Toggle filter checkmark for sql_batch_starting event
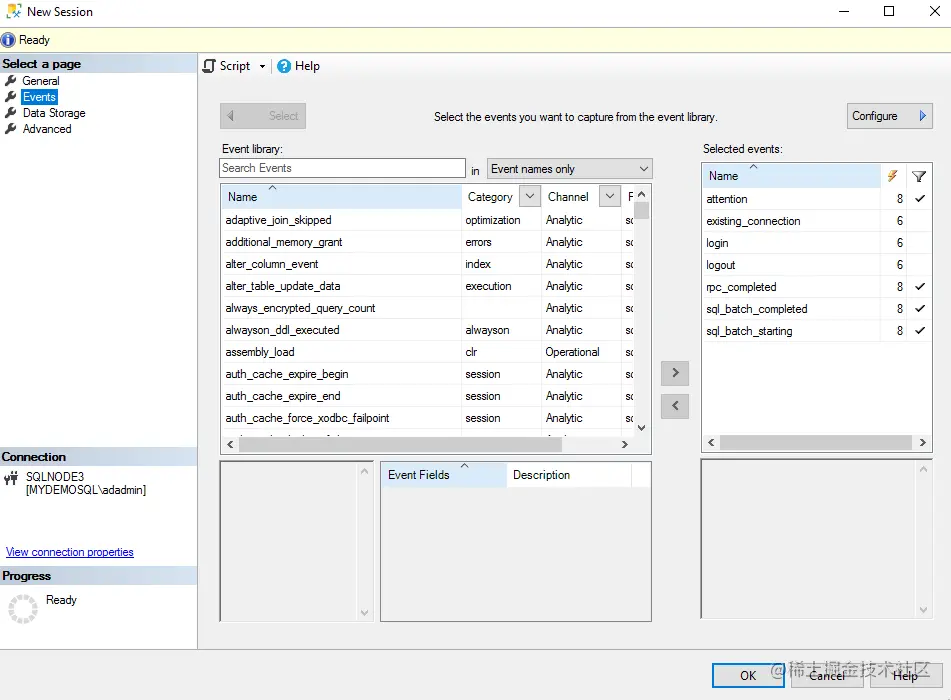The height and width of the screenshot is (700, 951). [x=919, y=331]
